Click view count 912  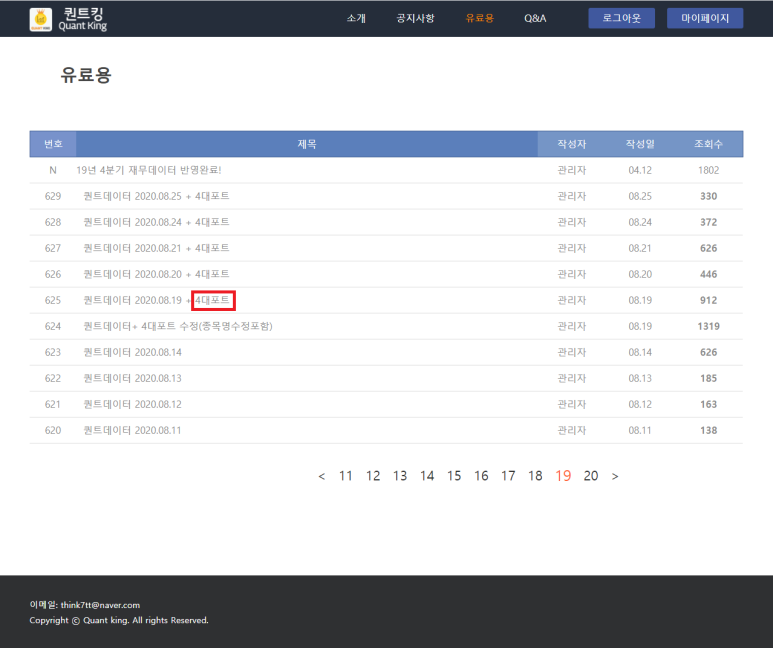point(708,300)
